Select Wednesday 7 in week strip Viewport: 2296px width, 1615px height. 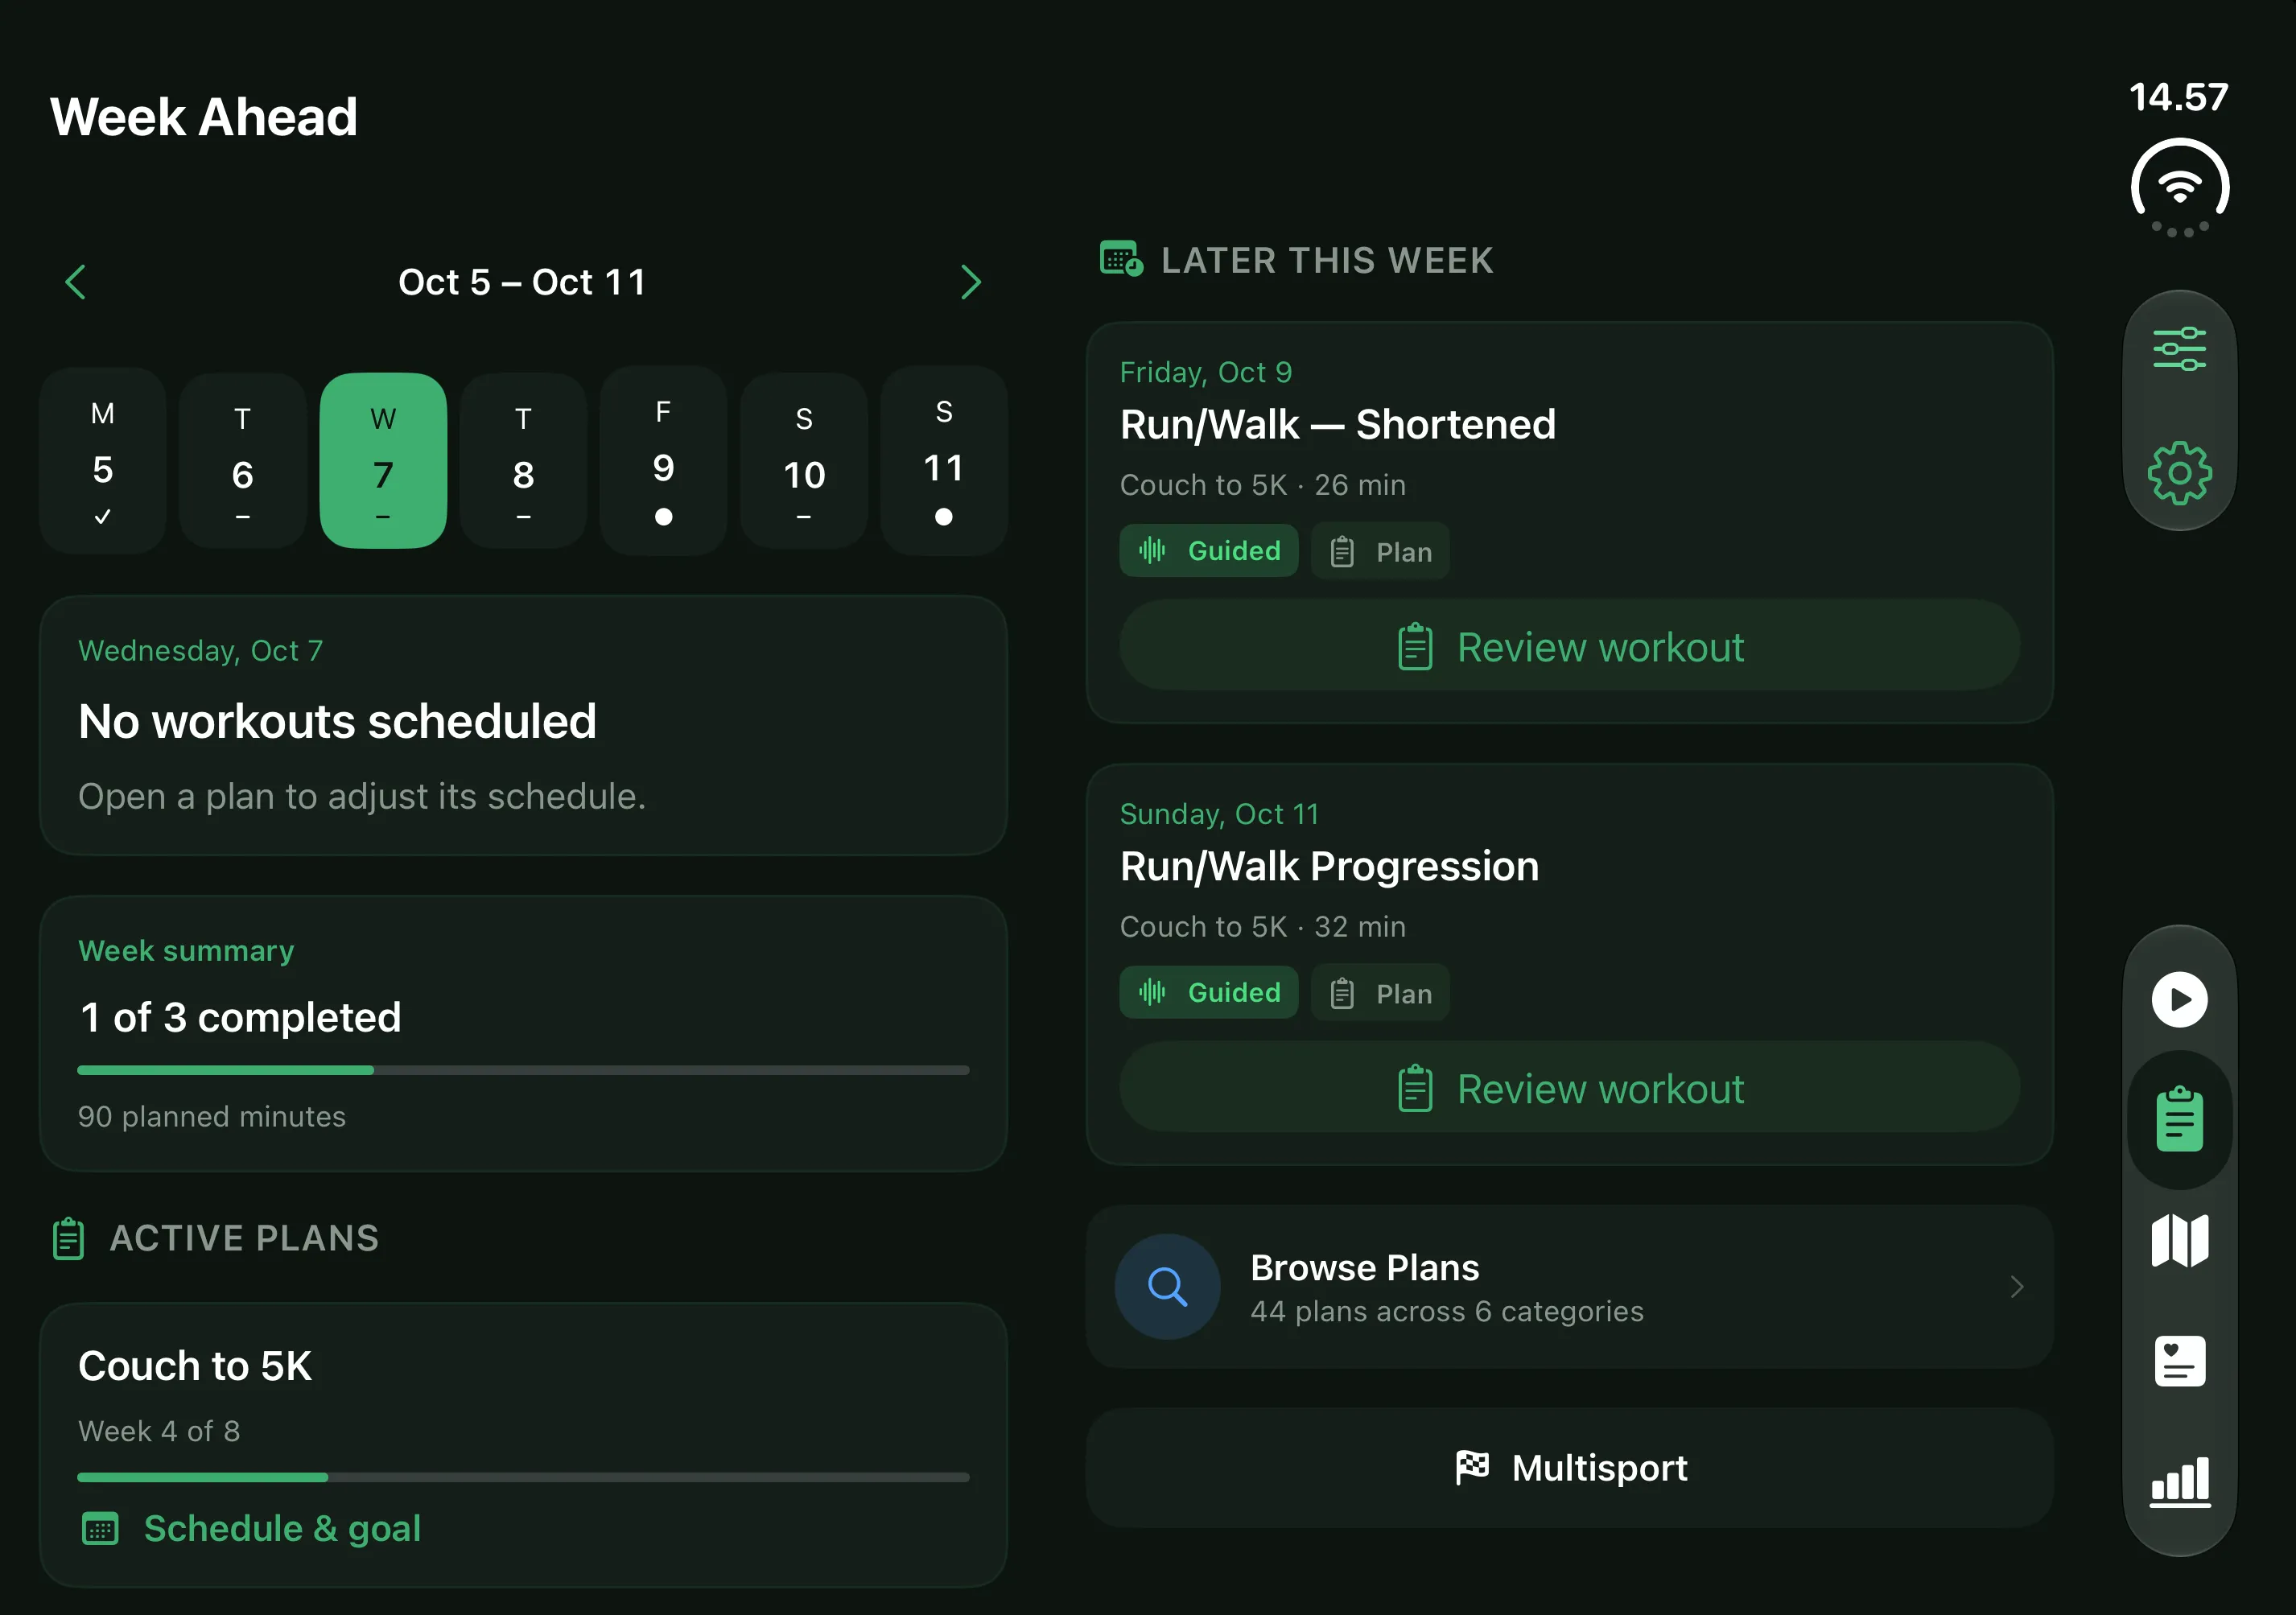click(x=383, y=461)
